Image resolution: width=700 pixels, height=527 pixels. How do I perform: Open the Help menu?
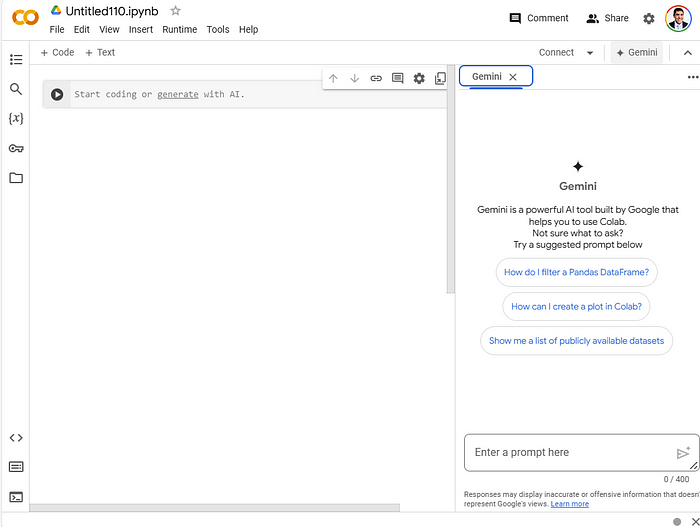pyautogui.click(x=248, y=29)
